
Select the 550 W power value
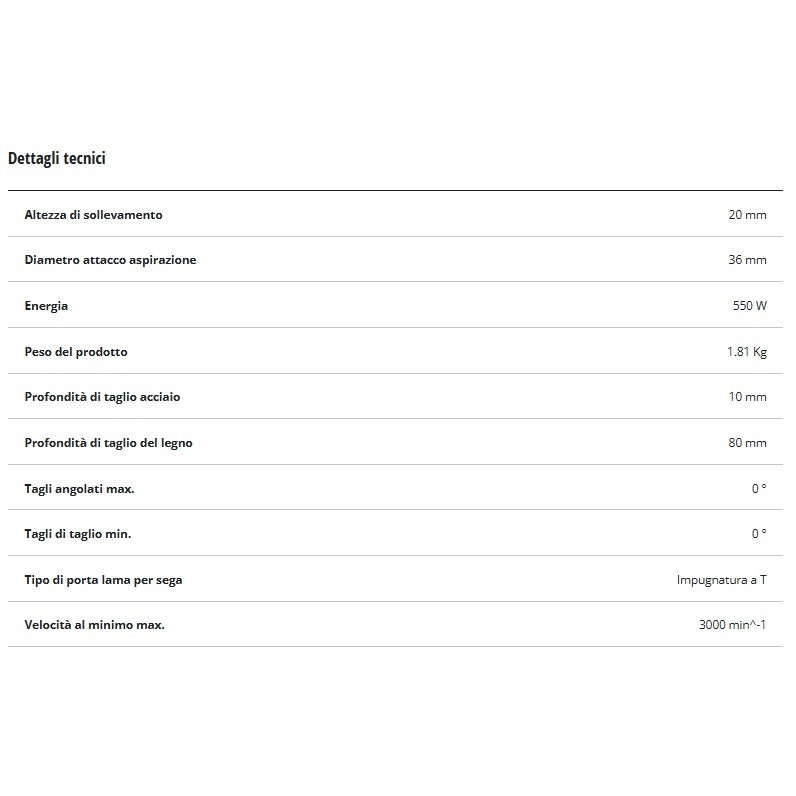pos(749,306)
